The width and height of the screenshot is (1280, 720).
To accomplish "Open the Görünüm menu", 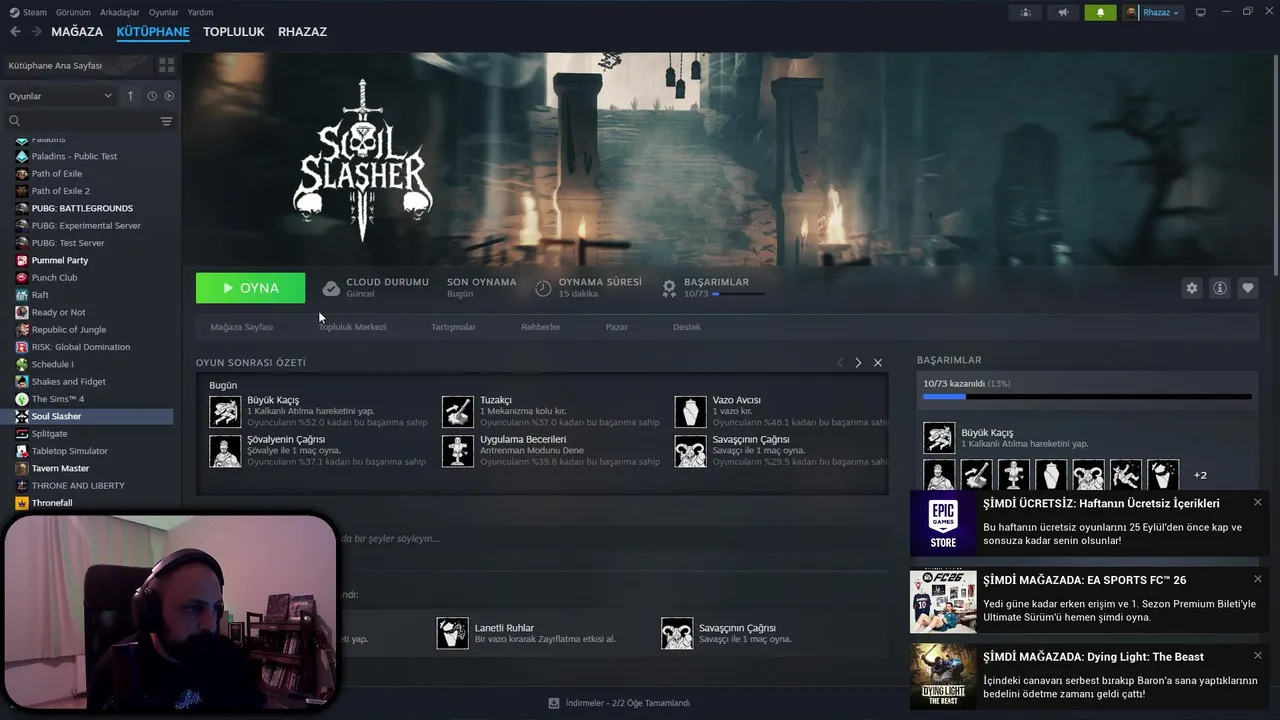I will (x=73, y=12).
